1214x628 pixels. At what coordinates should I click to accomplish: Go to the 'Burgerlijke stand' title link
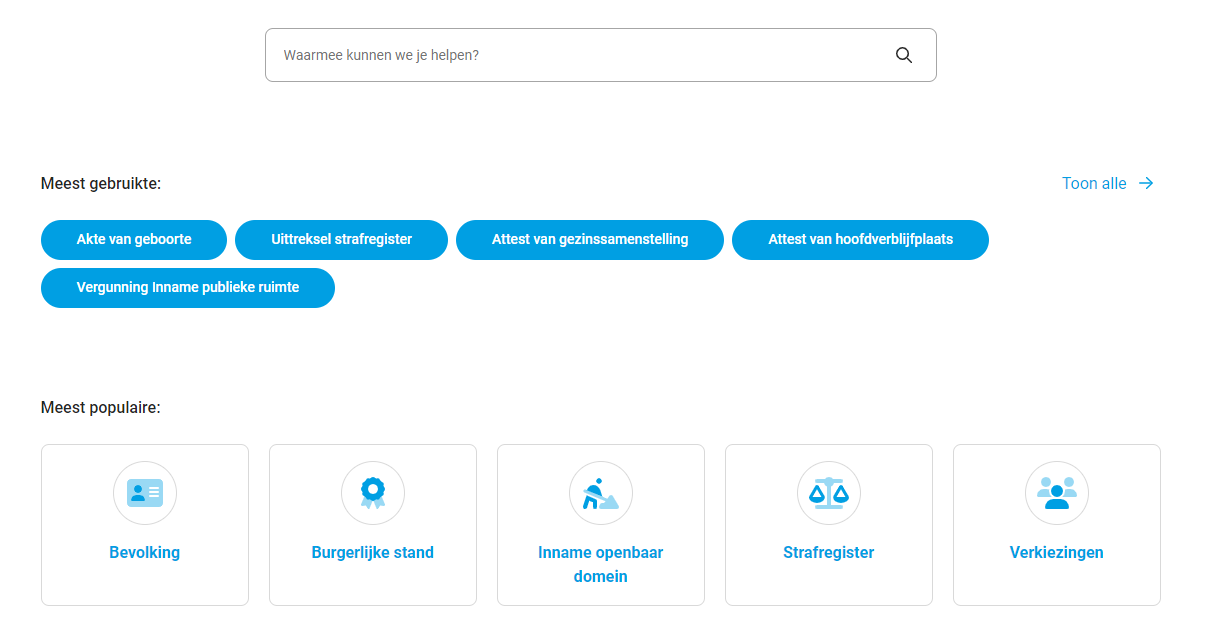tap(373, 552)
